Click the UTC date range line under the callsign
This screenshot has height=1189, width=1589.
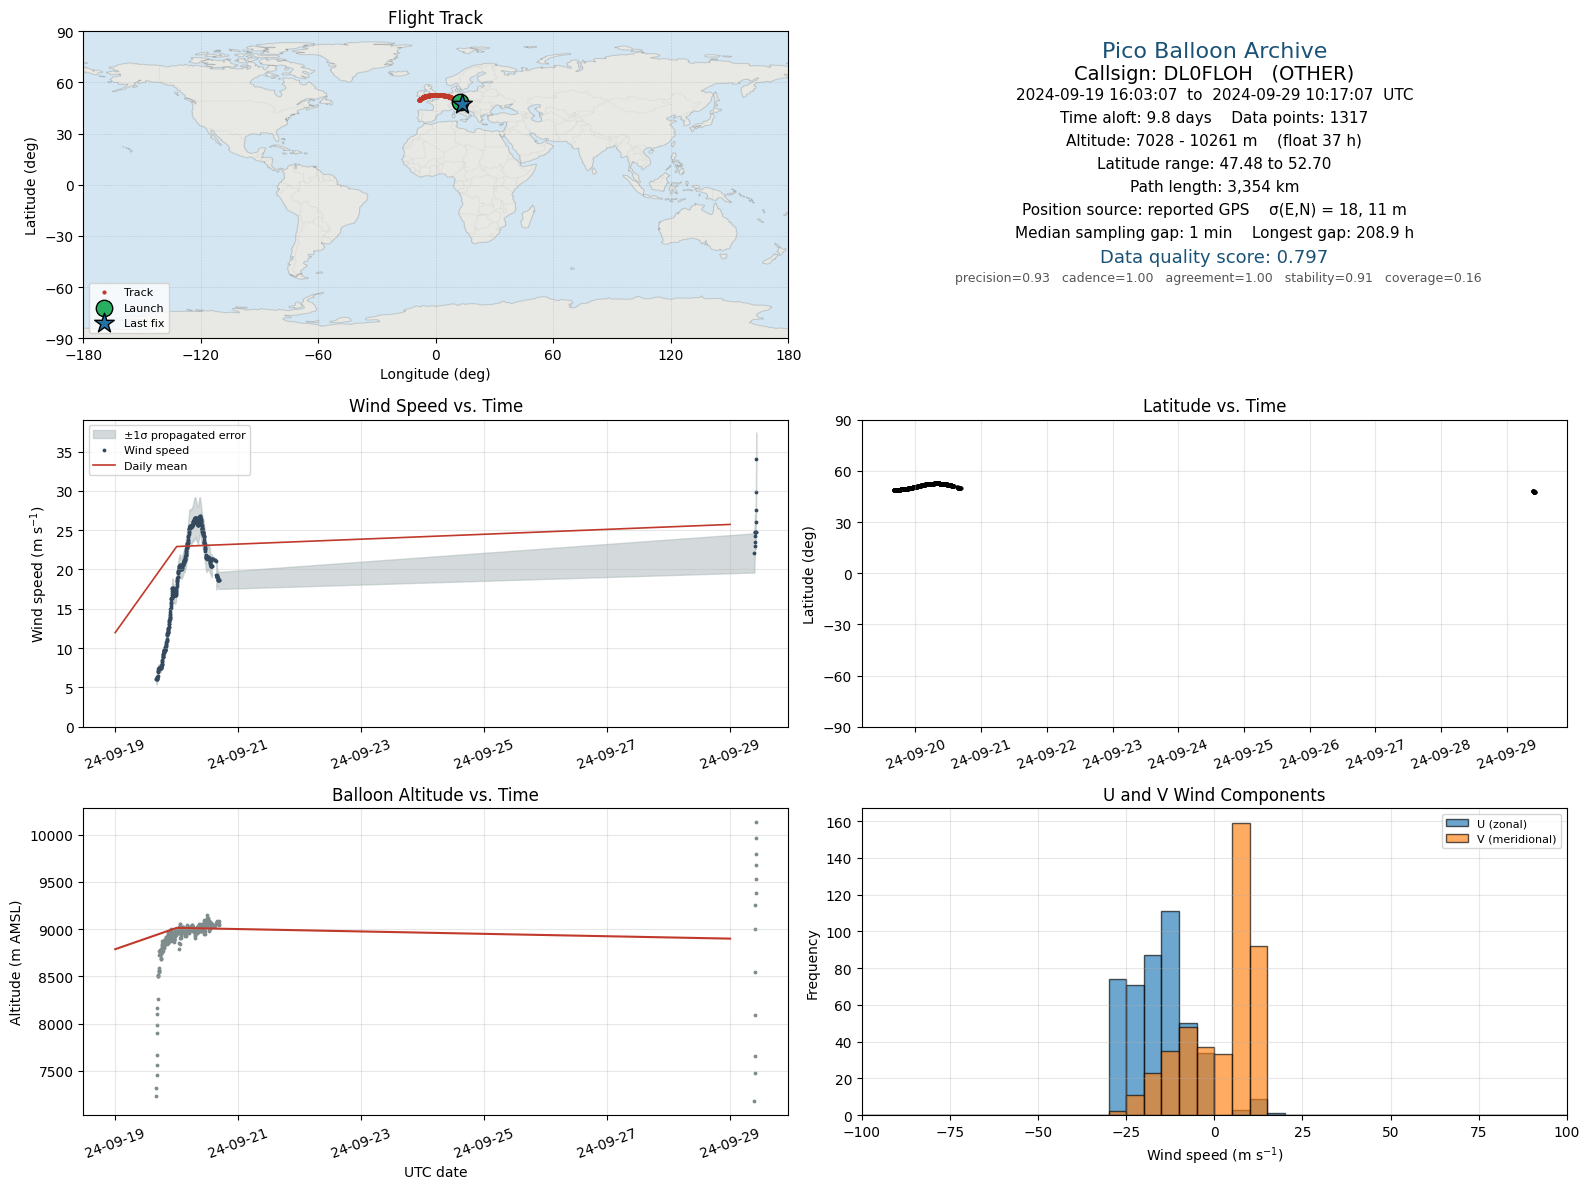1214,95
